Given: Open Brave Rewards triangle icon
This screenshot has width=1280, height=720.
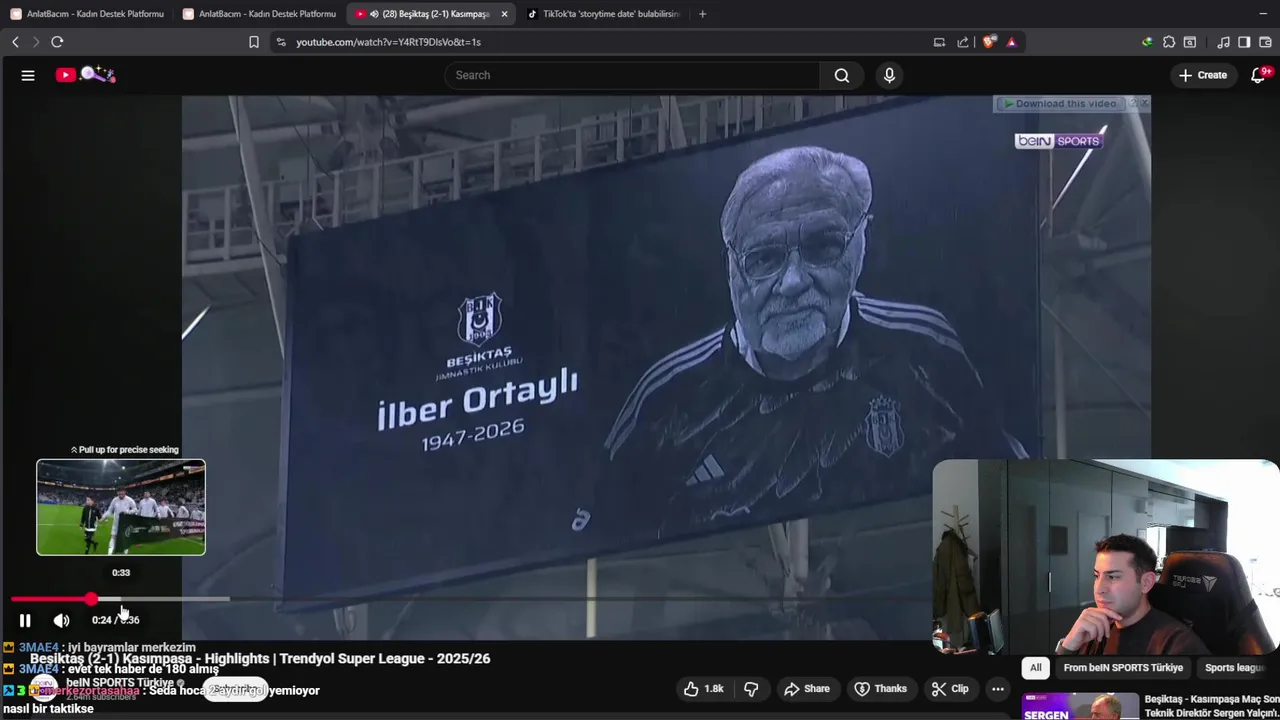Looking at the screenshot, I should [x=1011, y=42].
